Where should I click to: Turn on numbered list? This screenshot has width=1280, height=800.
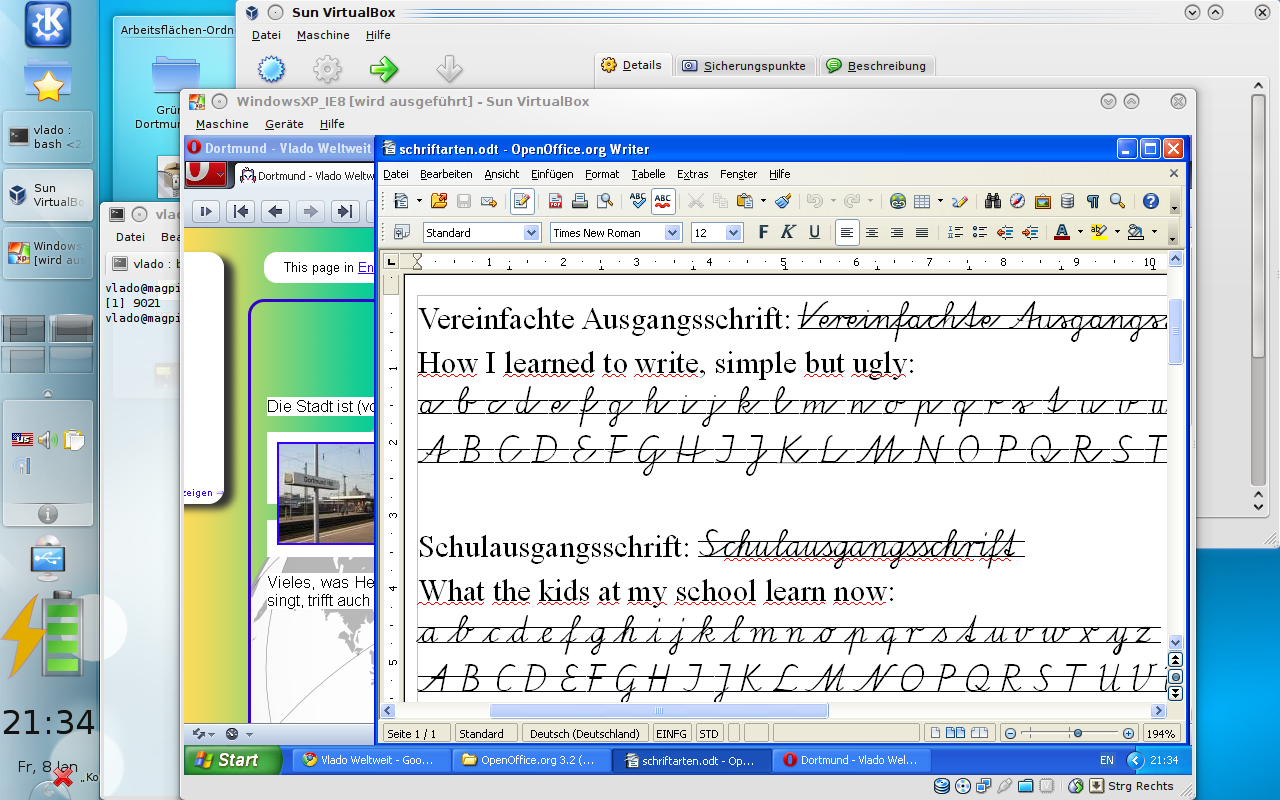pos(955,232)
